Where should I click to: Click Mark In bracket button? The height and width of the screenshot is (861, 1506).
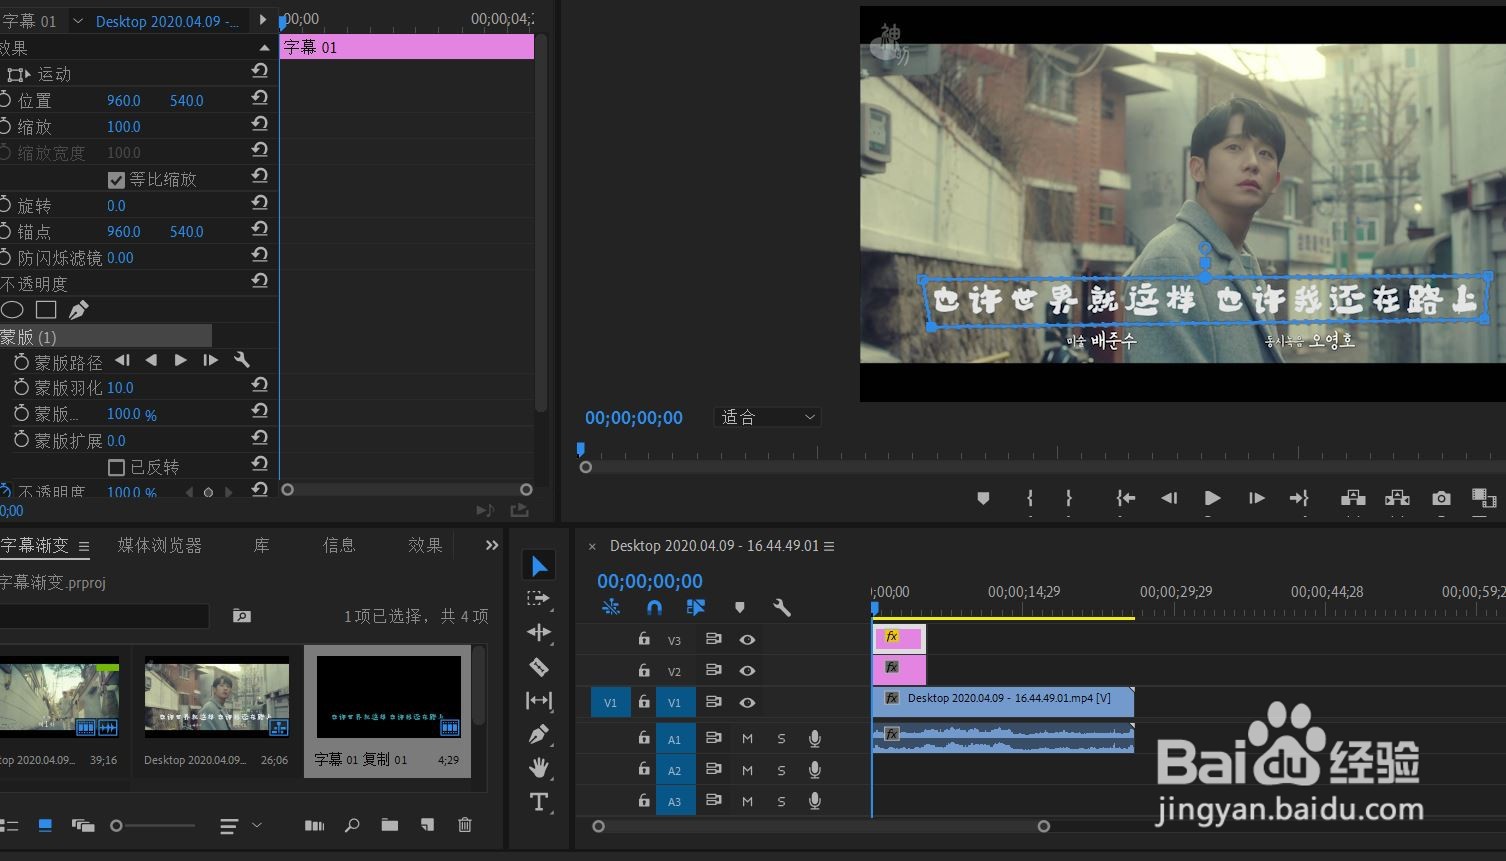(x=1029, y=498)
